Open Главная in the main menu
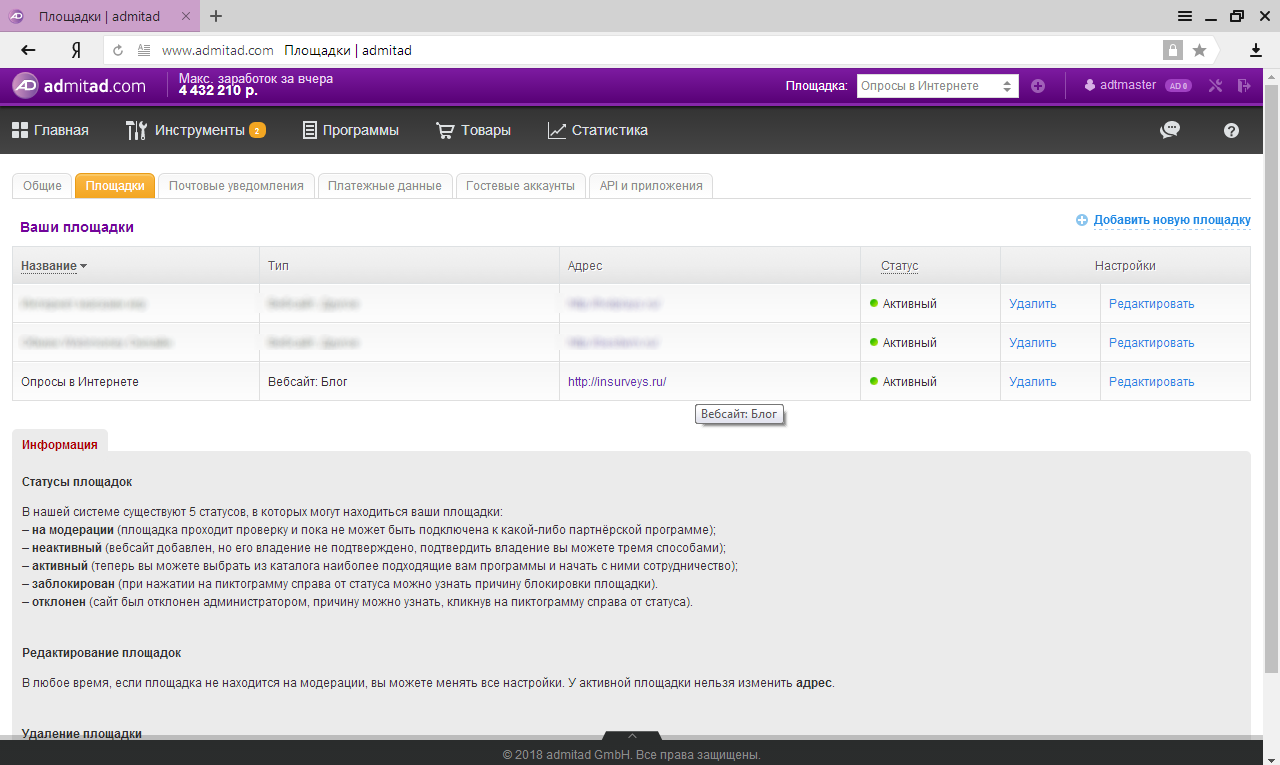Image resolution: width=1280 pixels, height=765 pixels. (50, 130)
